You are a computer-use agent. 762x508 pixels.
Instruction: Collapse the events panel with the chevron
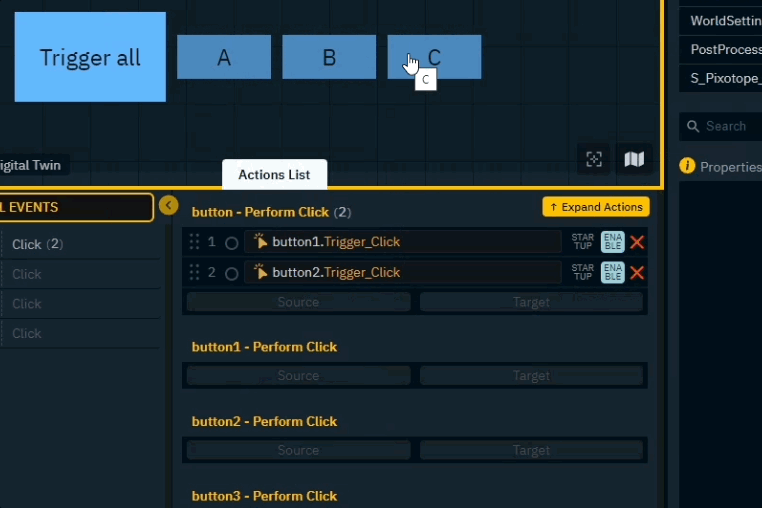tap(169, 205)
